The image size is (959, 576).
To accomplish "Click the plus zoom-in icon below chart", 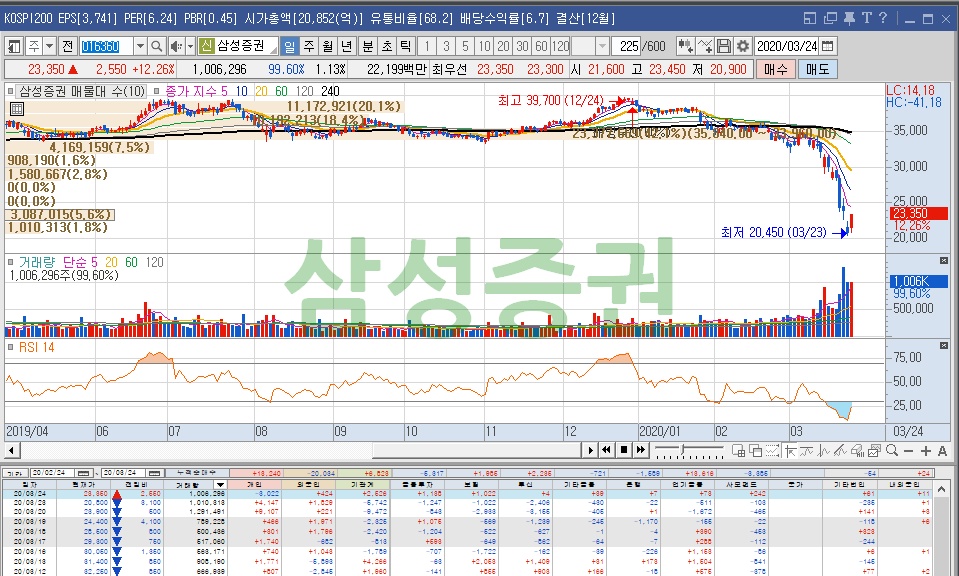I will point(926,451).
